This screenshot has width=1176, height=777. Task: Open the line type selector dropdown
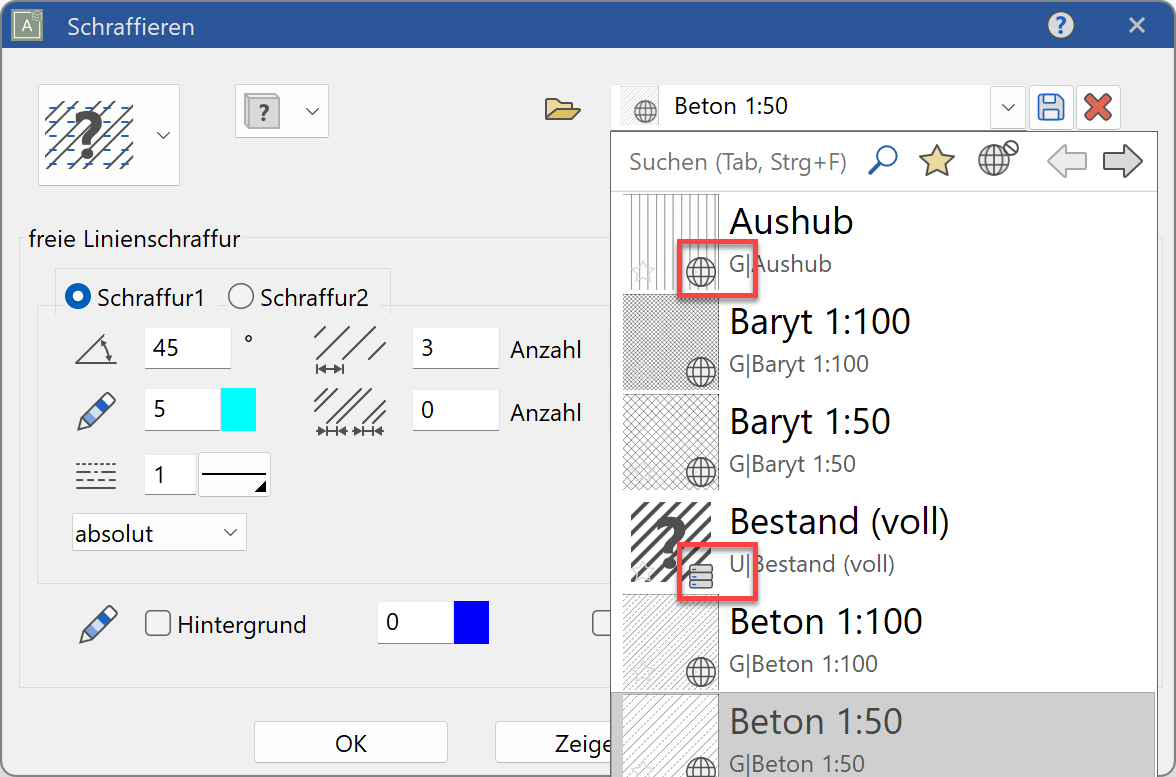(x=234, y=474)
